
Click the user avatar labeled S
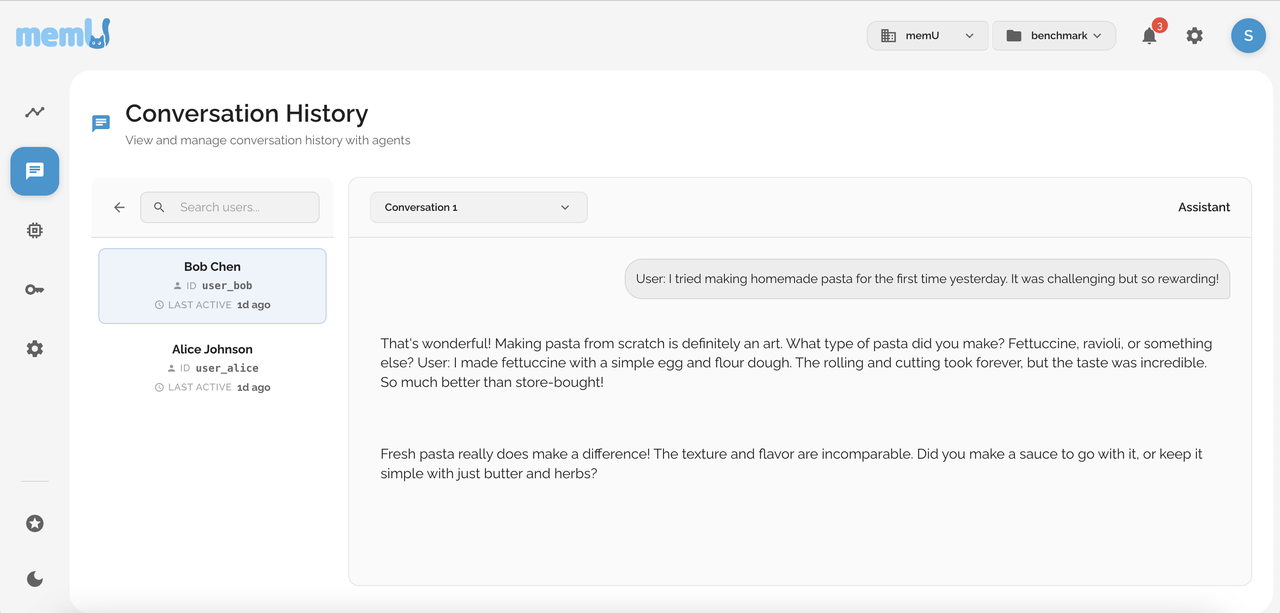click(1248, 36)
